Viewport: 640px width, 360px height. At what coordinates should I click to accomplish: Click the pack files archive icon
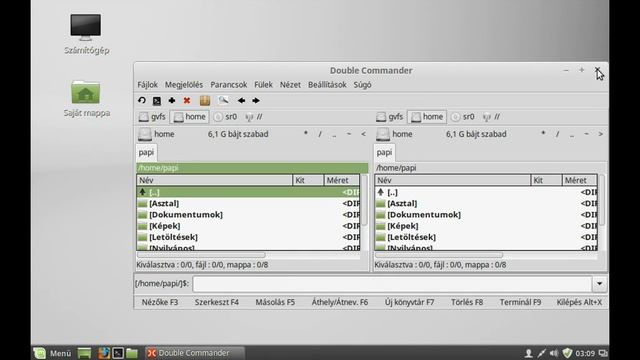click(x=205, y=100)
